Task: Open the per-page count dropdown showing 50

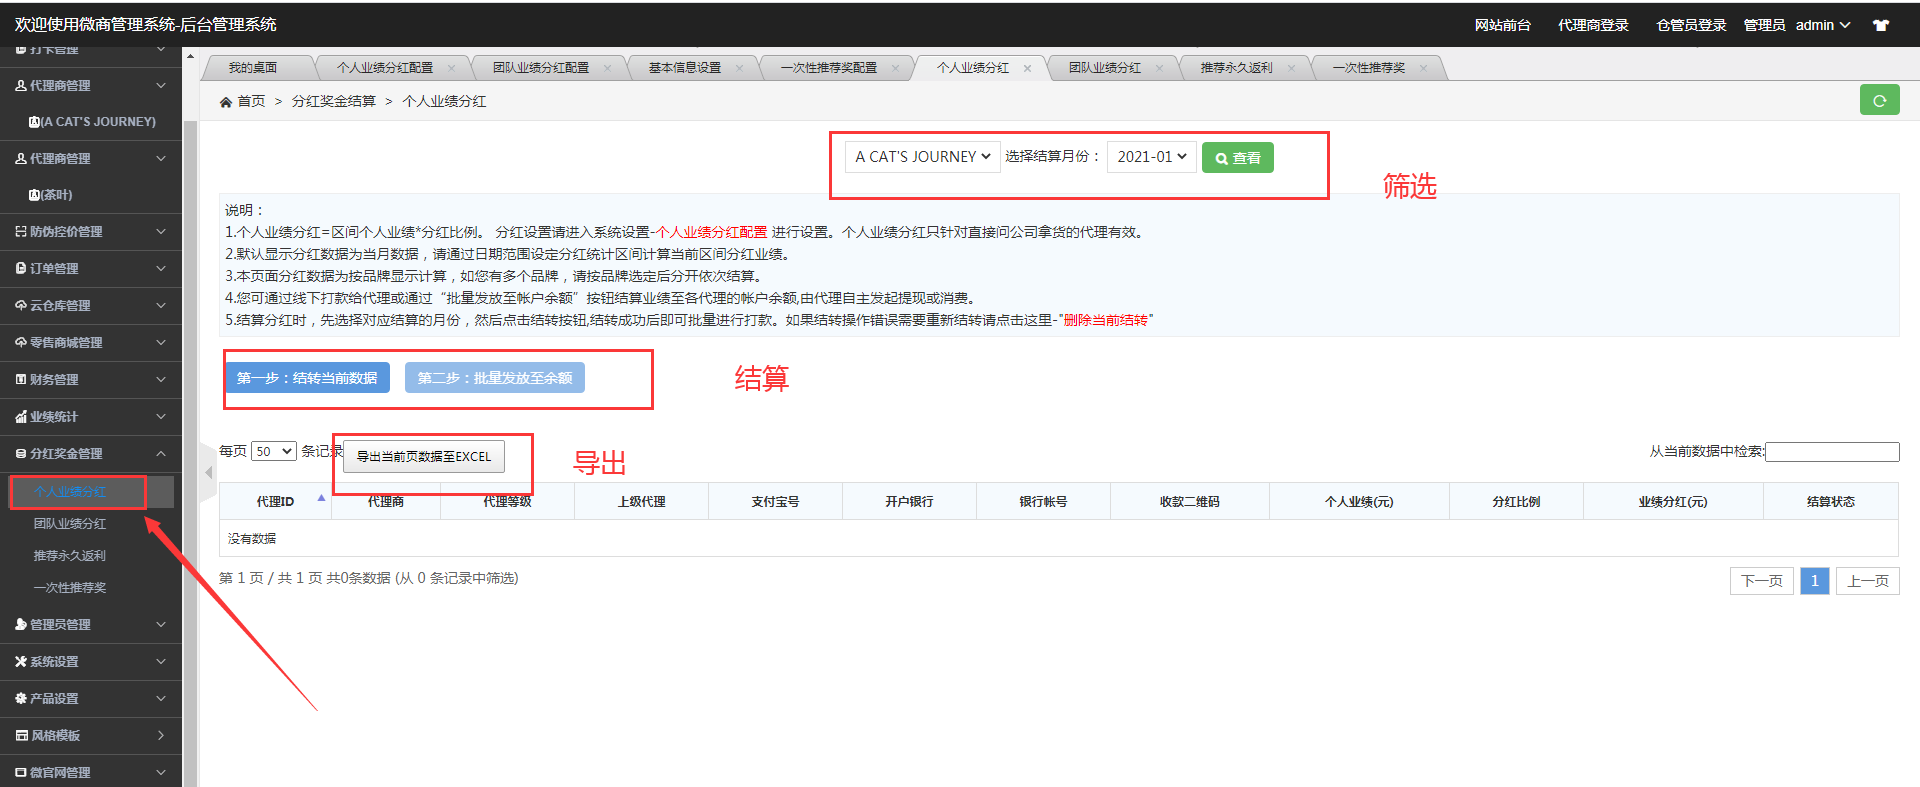Action: [x=274, y=452]
